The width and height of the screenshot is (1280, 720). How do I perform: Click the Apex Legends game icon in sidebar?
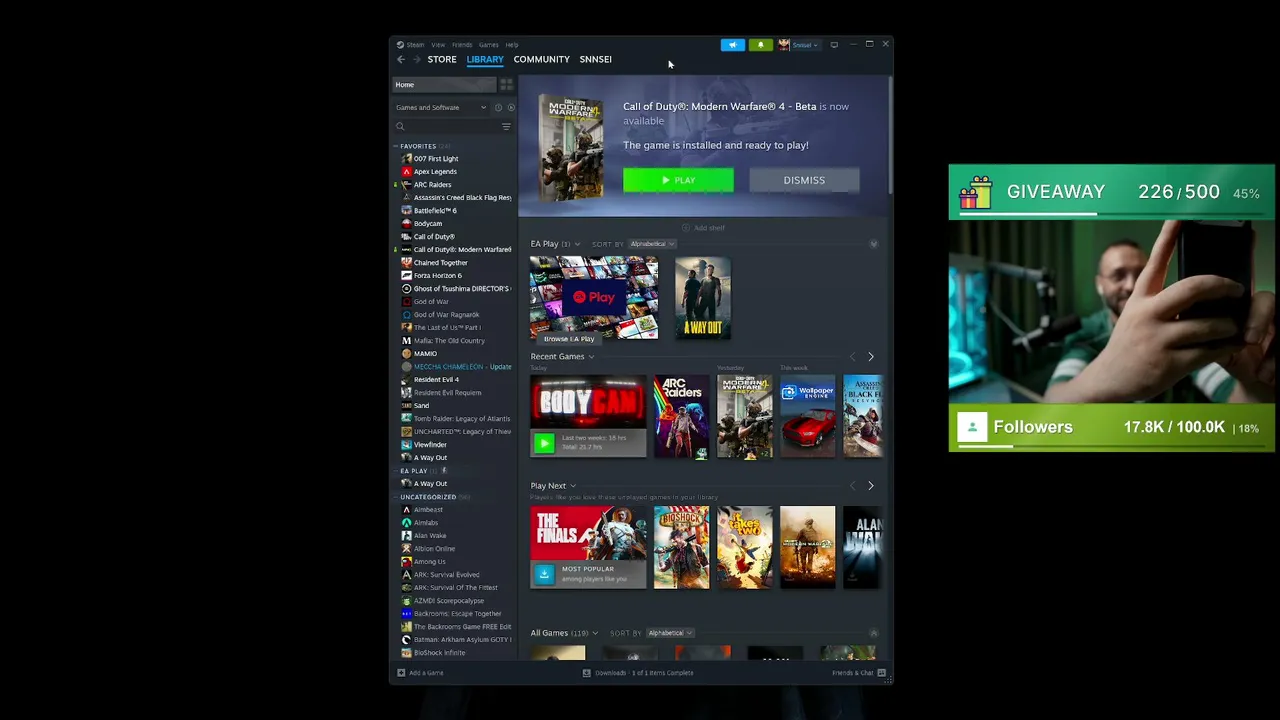click(x=406, y=172)
